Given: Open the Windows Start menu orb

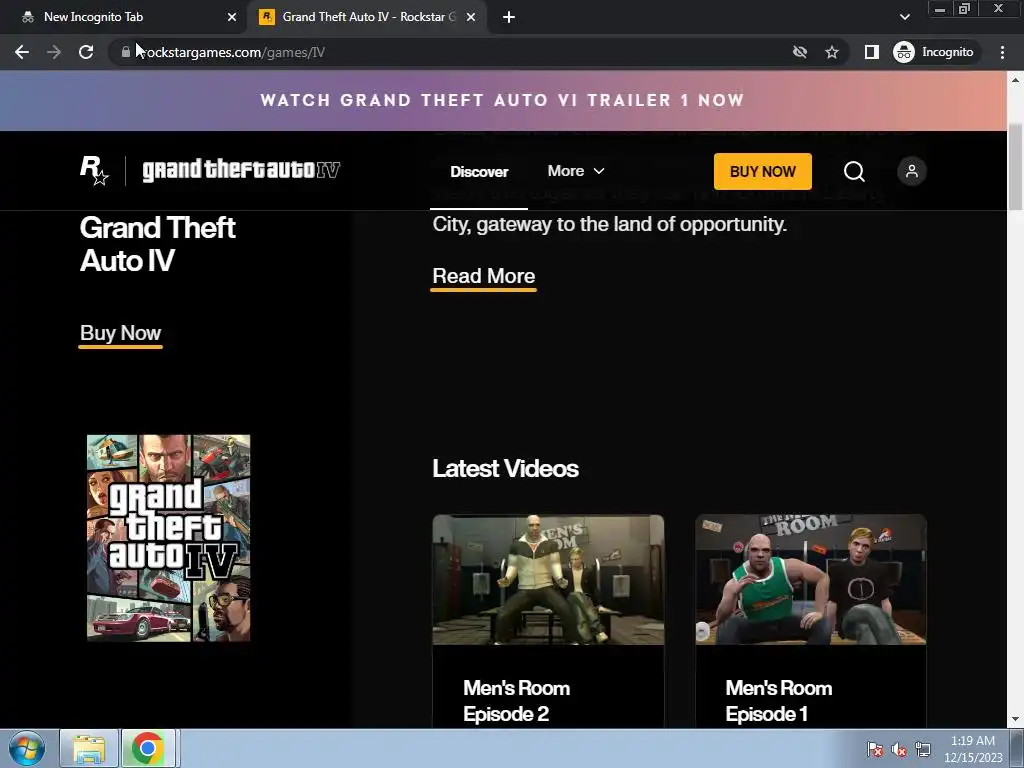Looking at the screenshot, I should [x=27, y=748].
